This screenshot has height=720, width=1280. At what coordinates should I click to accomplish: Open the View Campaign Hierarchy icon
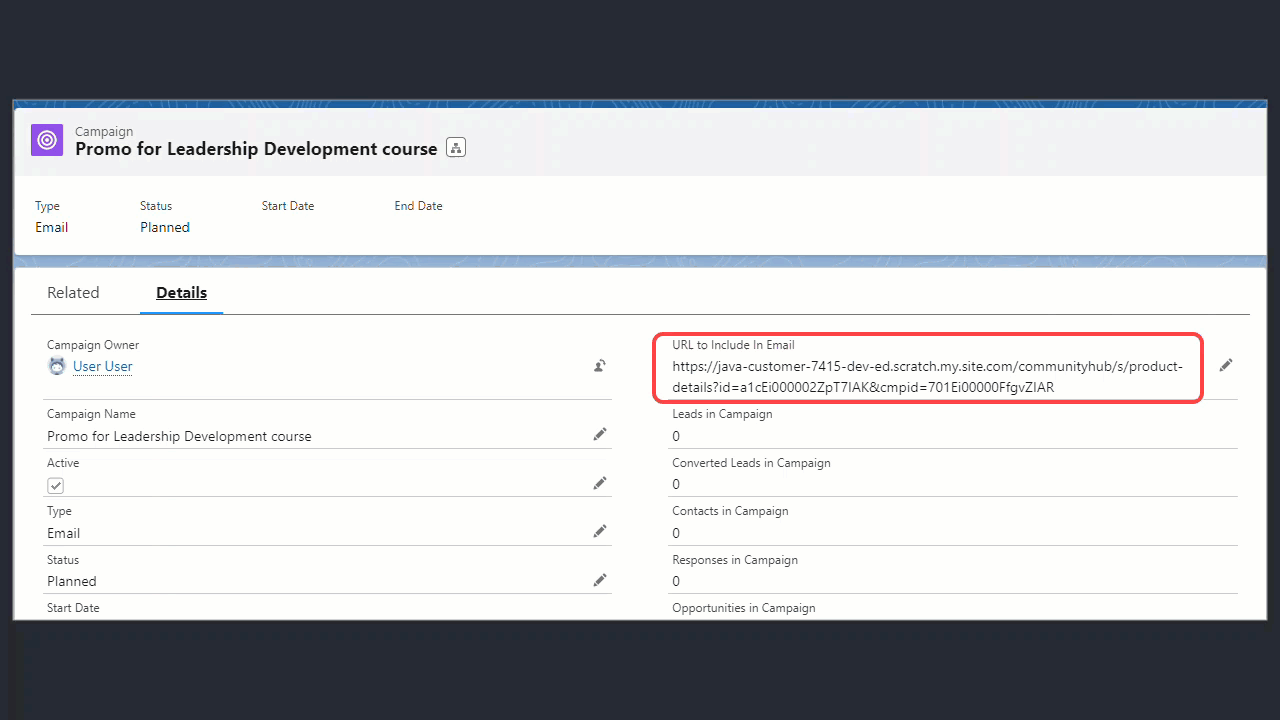tap(455, 148)
